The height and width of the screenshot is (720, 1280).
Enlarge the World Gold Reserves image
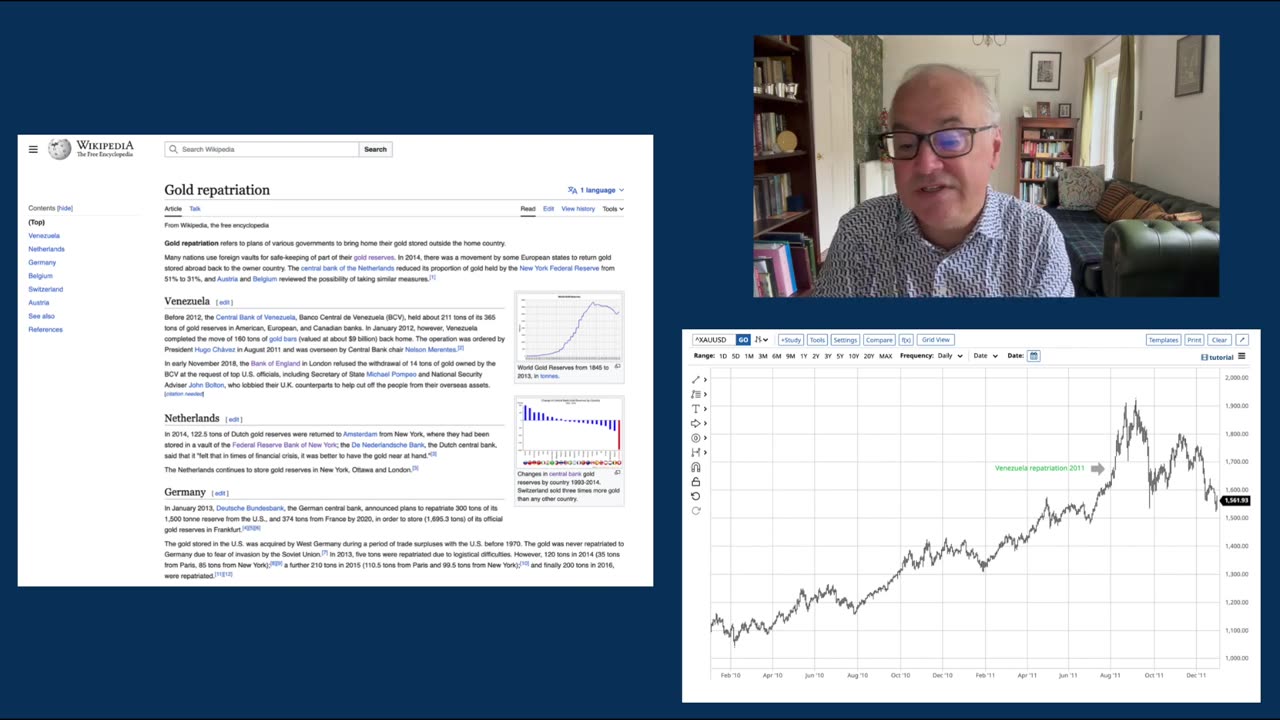point(617,367)
